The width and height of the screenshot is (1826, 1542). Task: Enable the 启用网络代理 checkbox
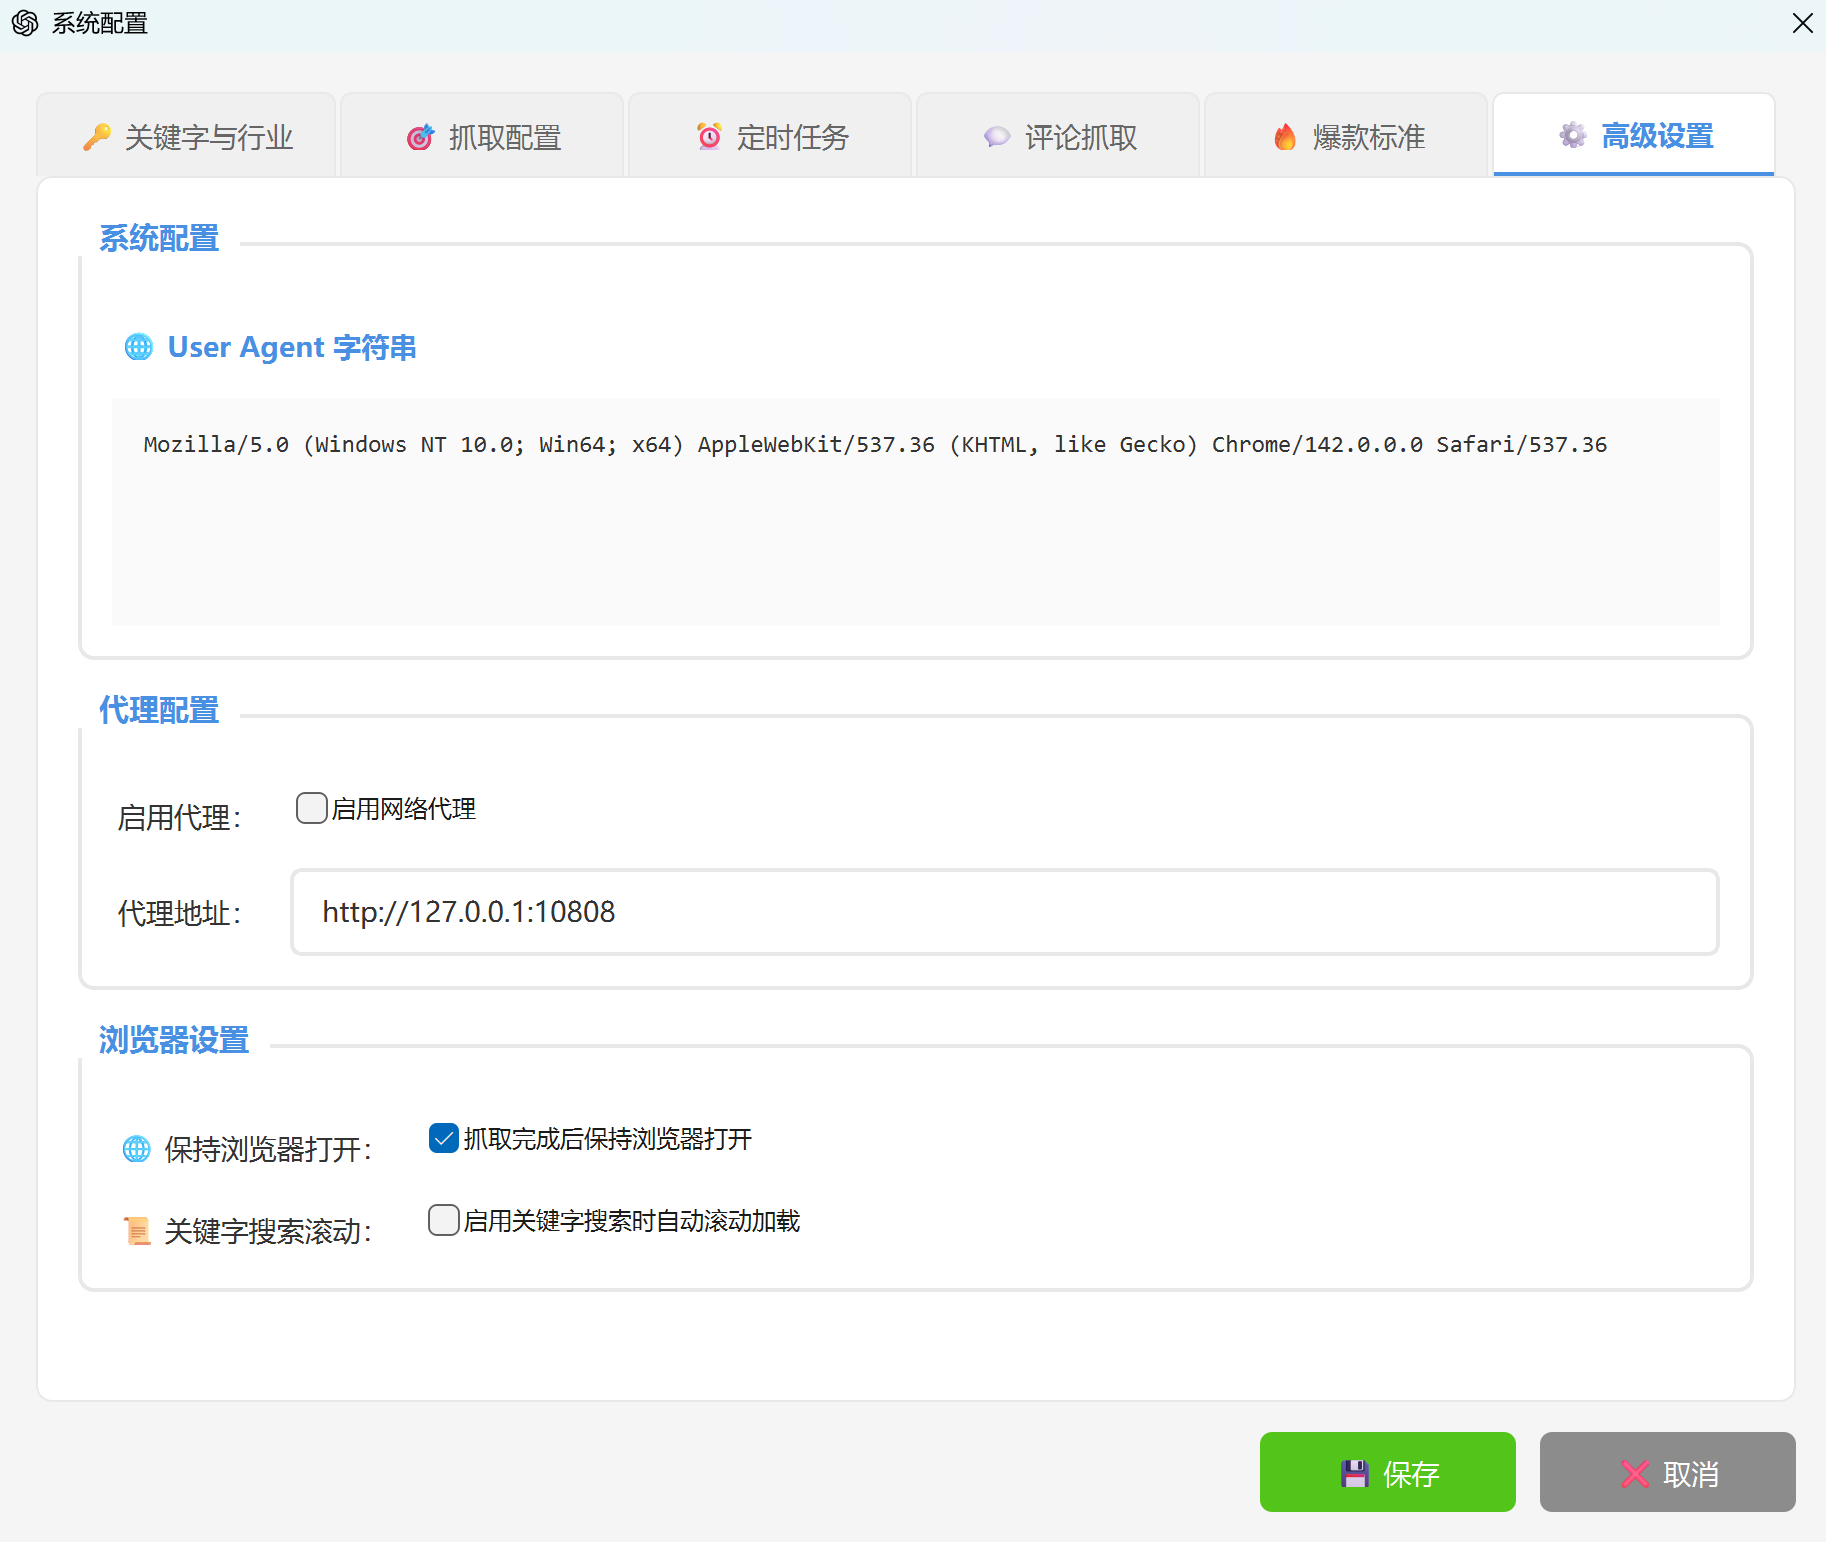(311, 808)
